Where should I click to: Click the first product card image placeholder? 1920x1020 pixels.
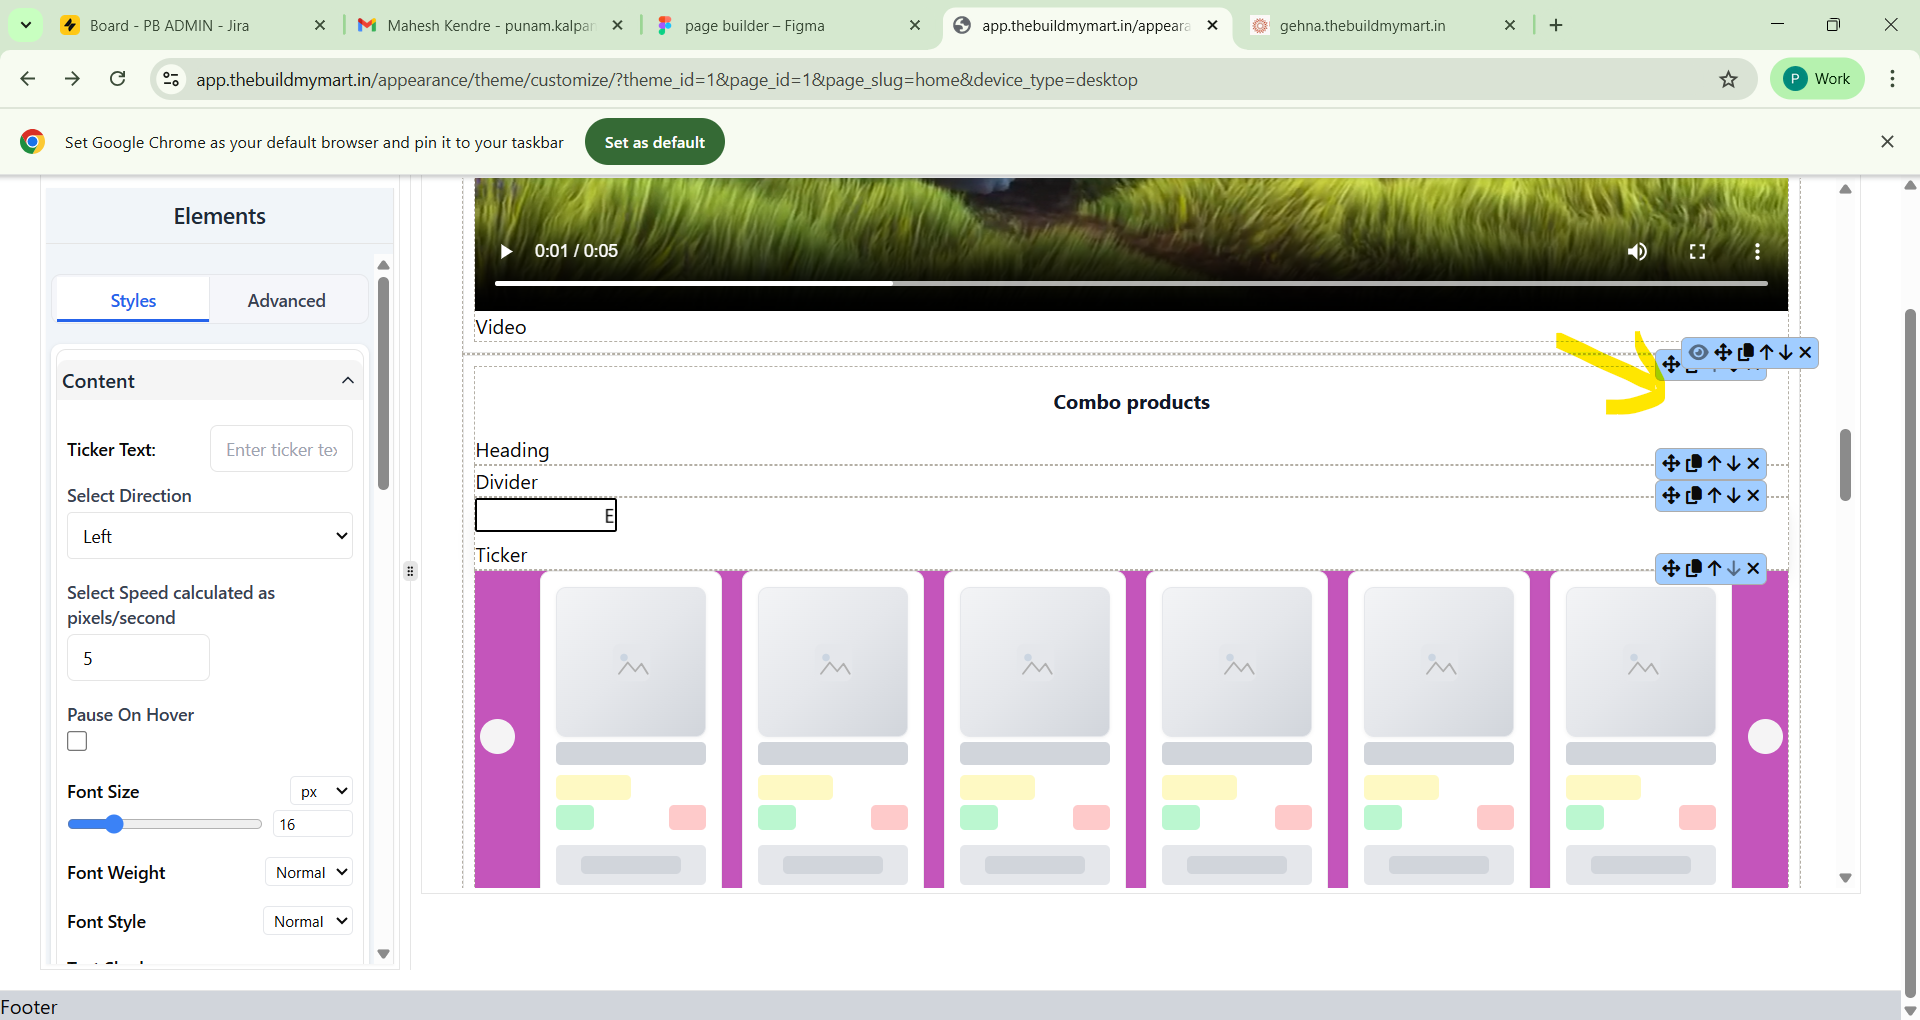pos(631,662)
